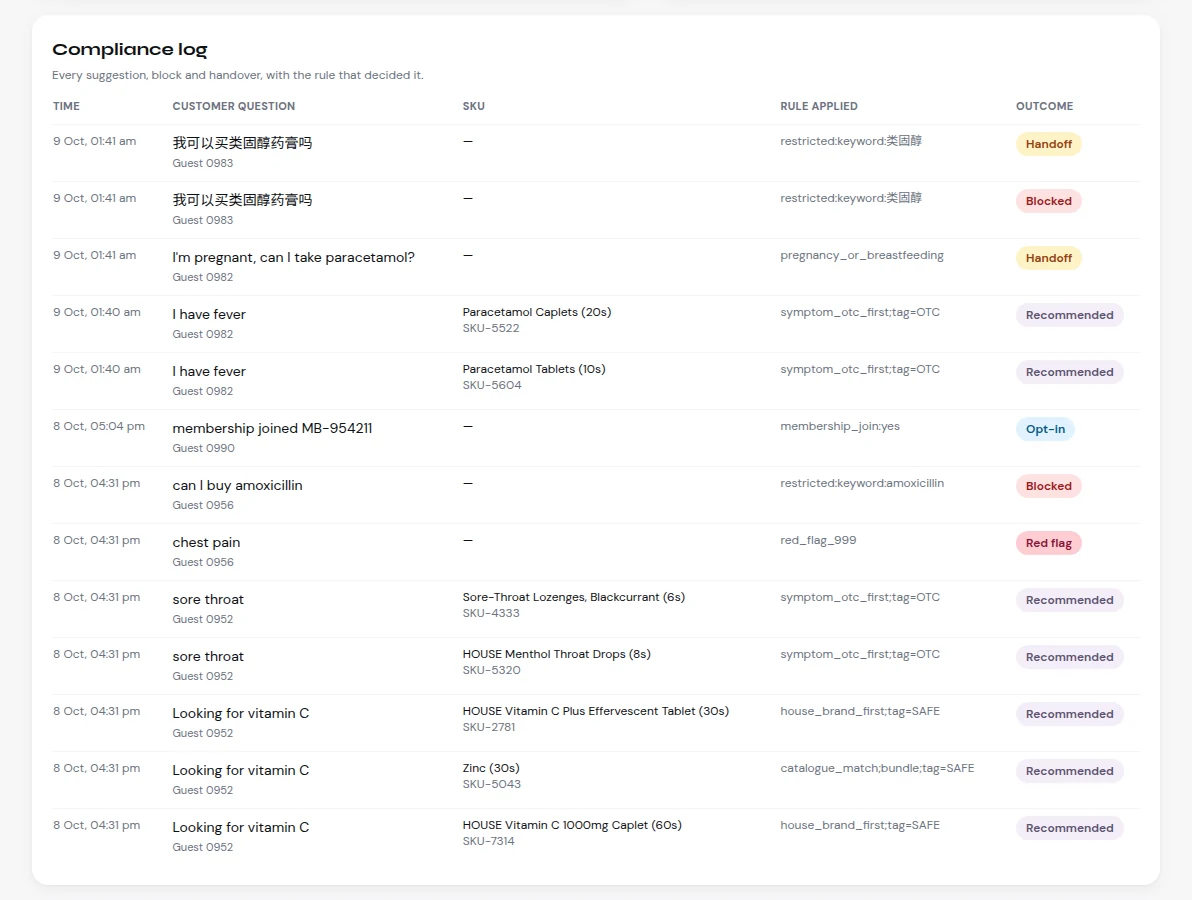Click the CUSTOMER QUESTION column header

pos(233,106)
